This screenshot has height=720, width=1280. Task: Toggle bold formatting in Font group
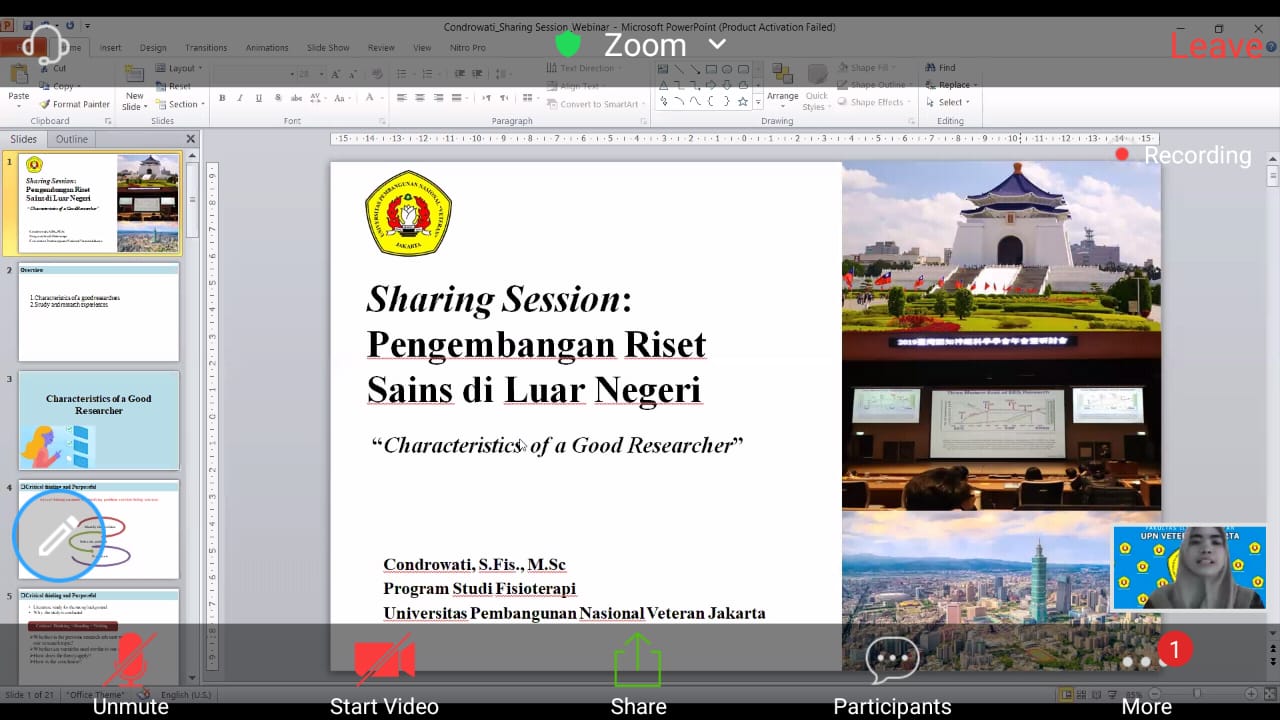222,98
